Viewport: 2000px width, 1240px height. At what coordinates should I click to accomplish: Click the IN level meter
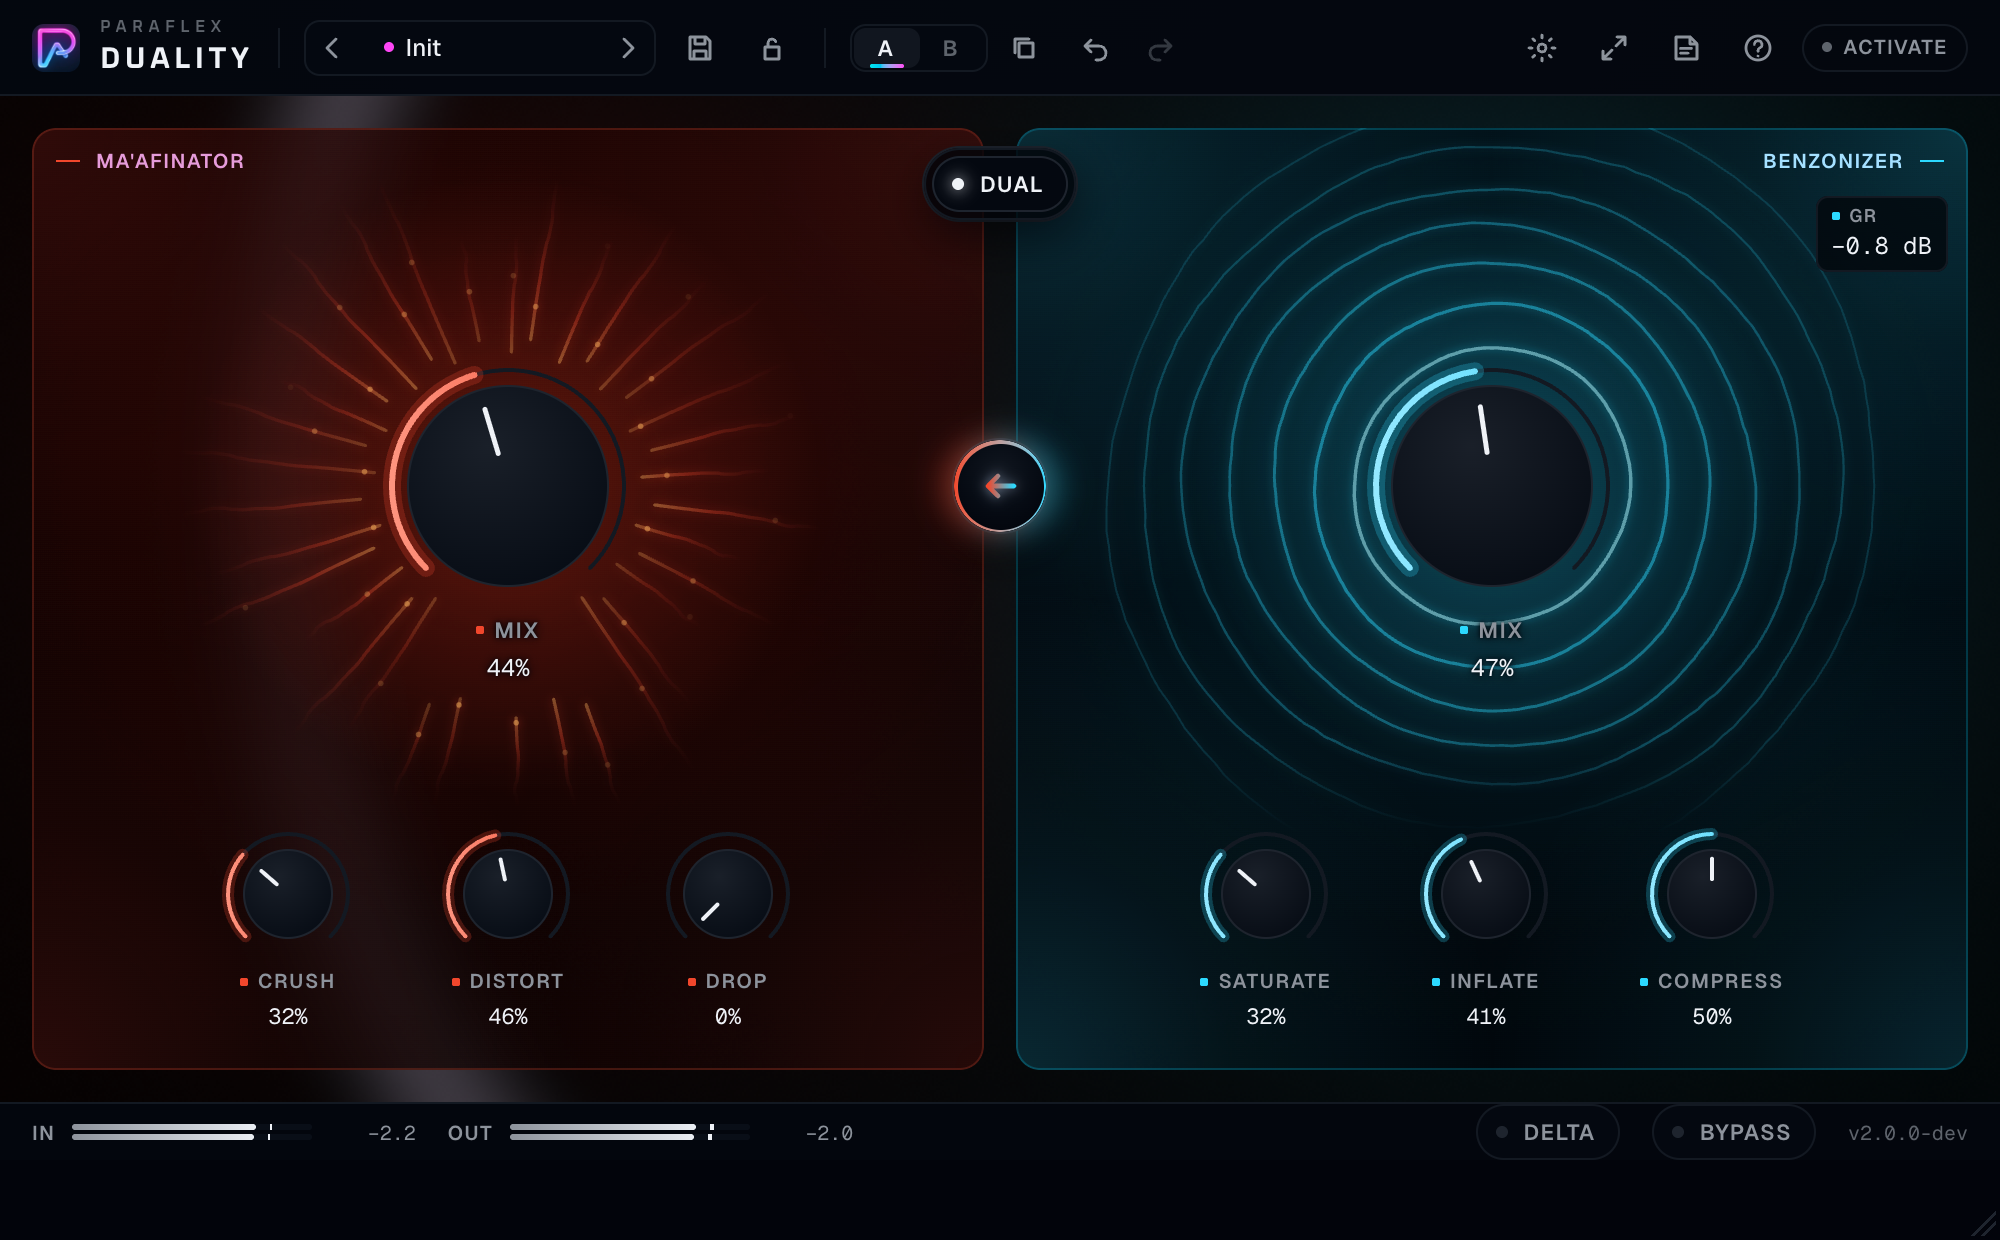point(192,1132)
